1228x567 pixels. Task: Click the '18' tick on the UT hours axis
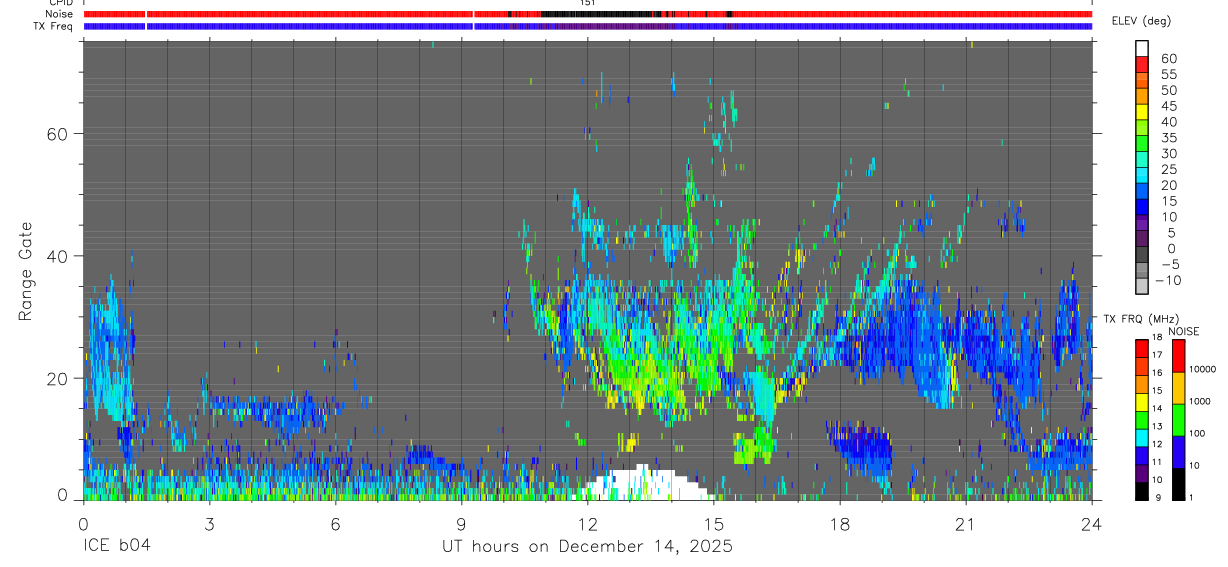(x=839, y=523)
